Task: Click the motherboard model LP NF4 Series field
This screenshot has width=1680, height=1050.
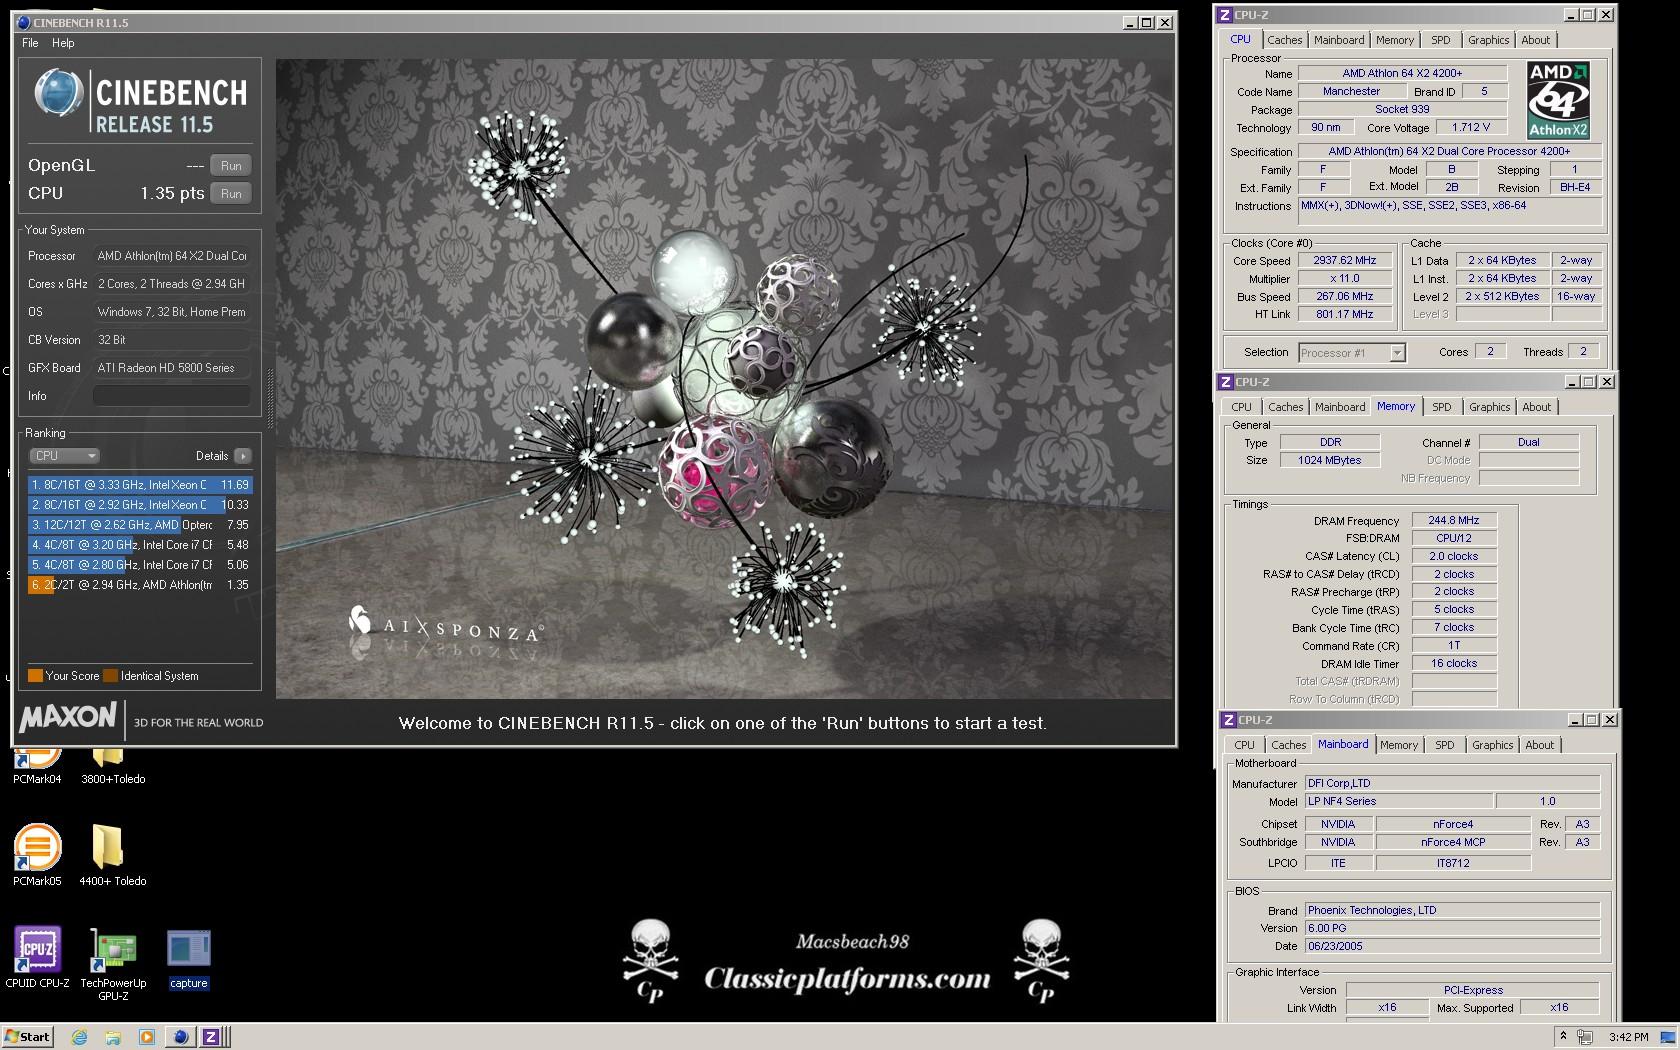Action: tap(1399, 801)
